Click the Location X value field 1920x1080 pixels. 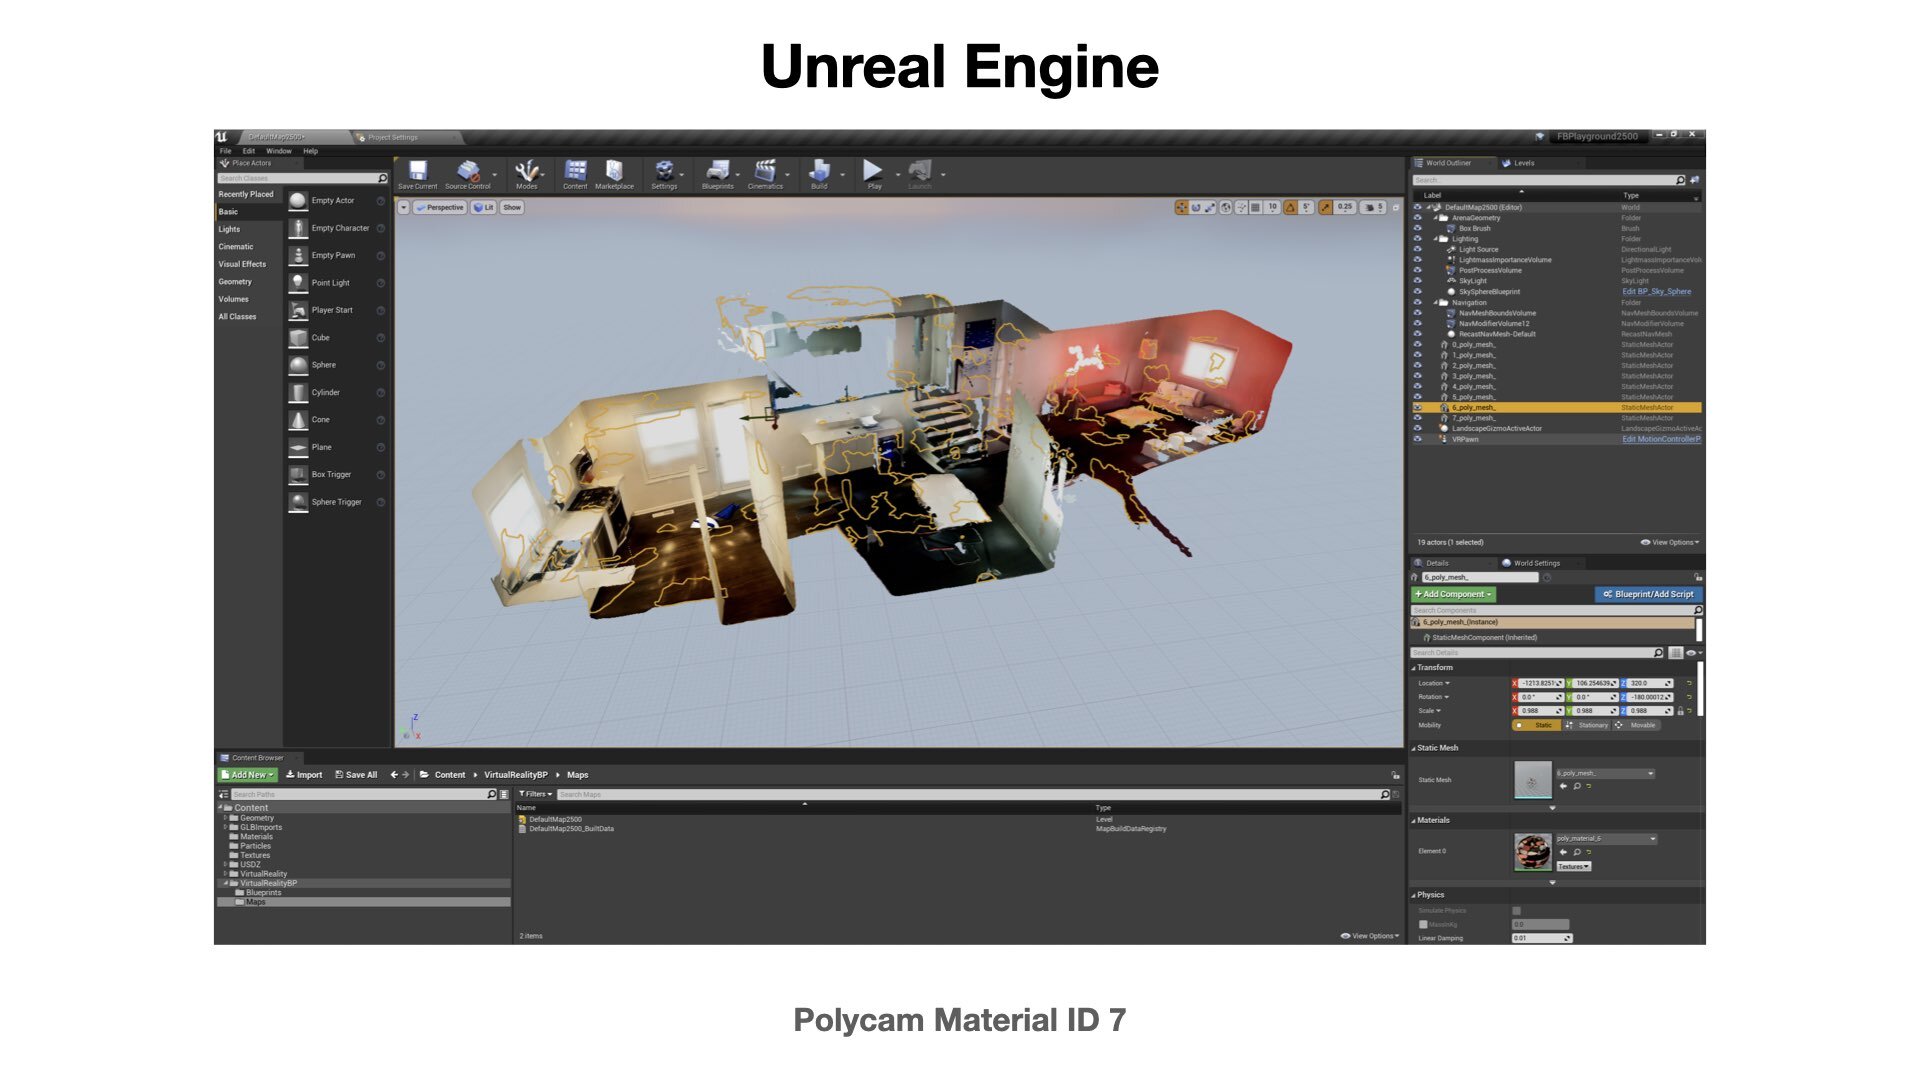pos(1541,683)
